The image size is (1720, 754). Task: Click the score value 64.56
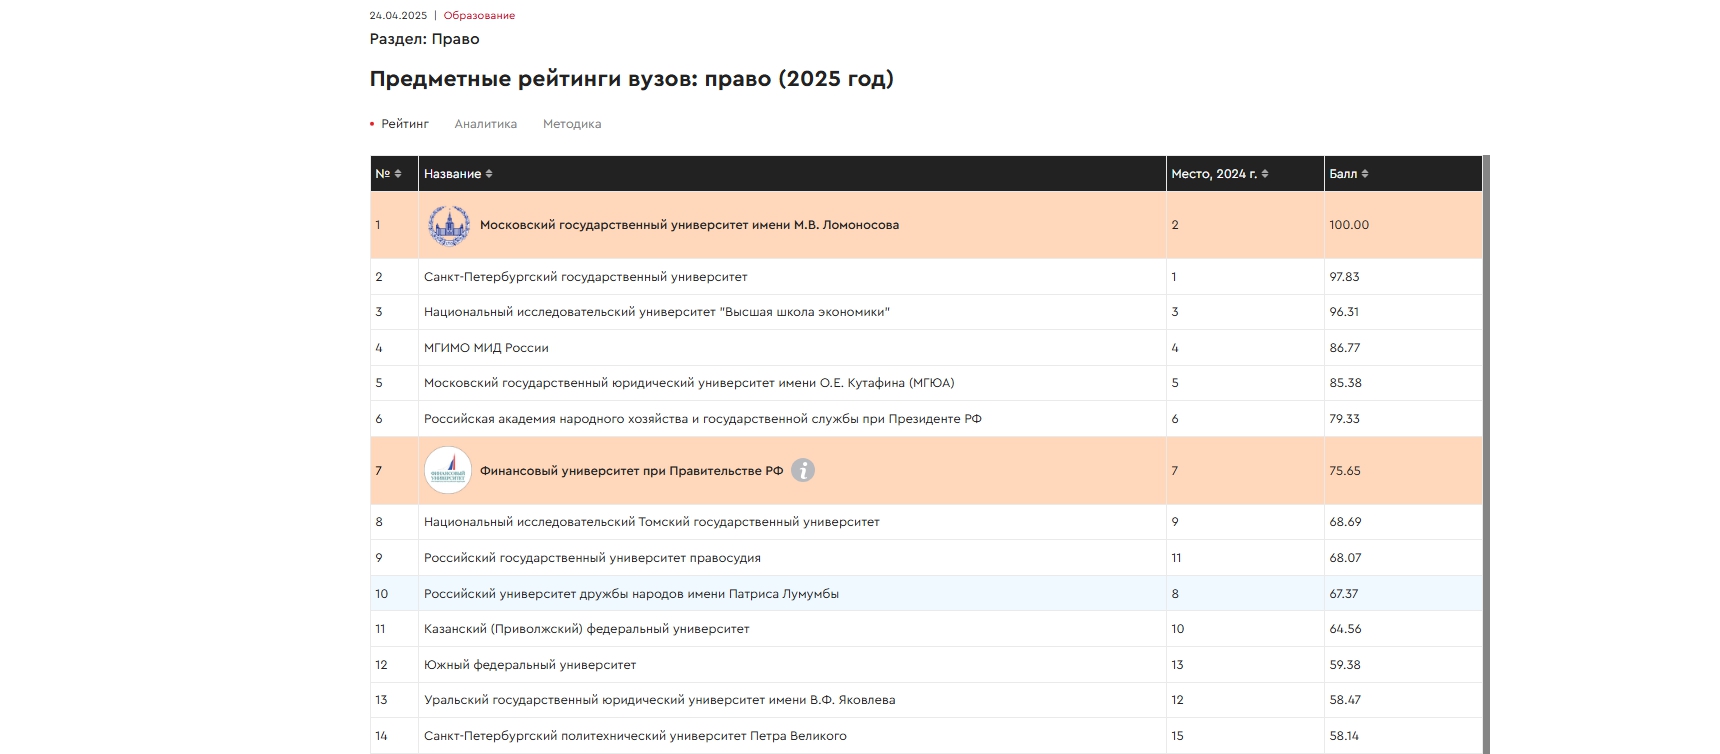(1346, 629)
